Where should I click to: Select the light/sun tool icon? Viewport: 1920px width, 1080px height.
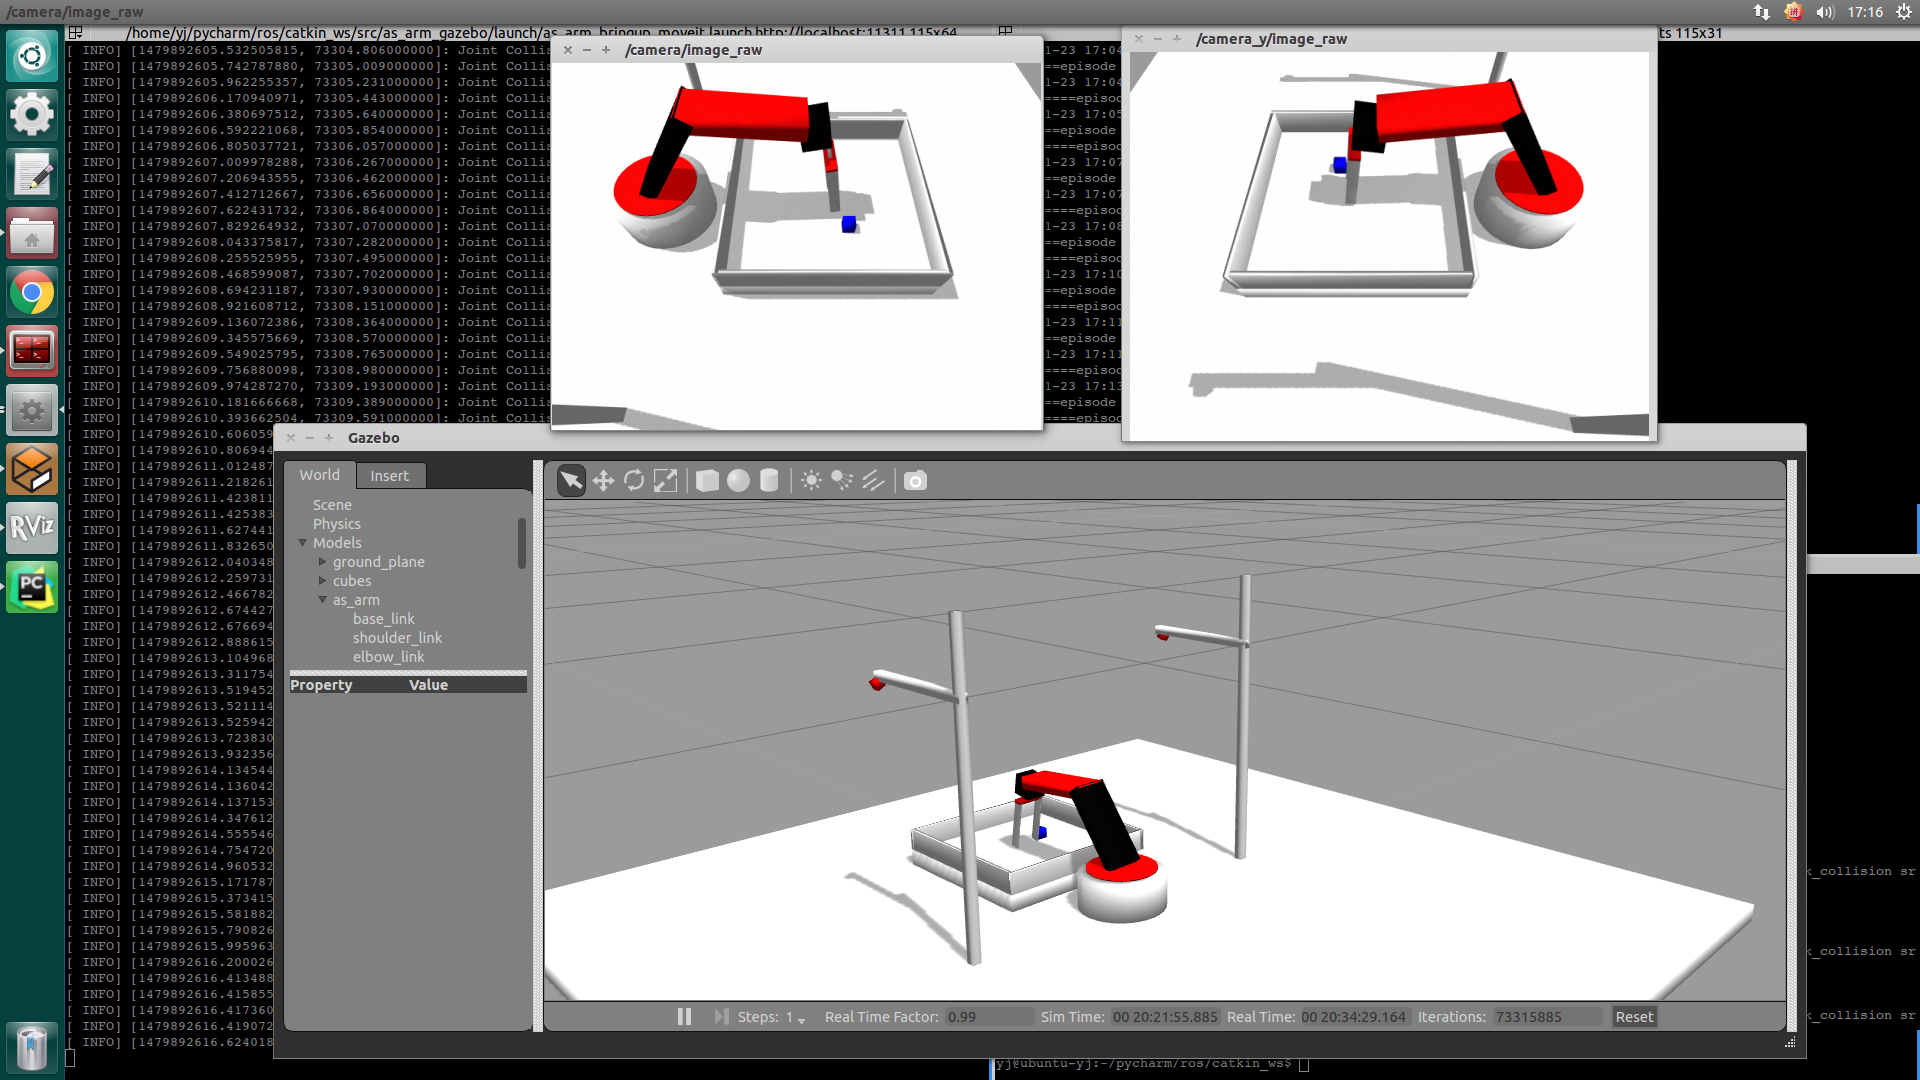tap(811, 480)
